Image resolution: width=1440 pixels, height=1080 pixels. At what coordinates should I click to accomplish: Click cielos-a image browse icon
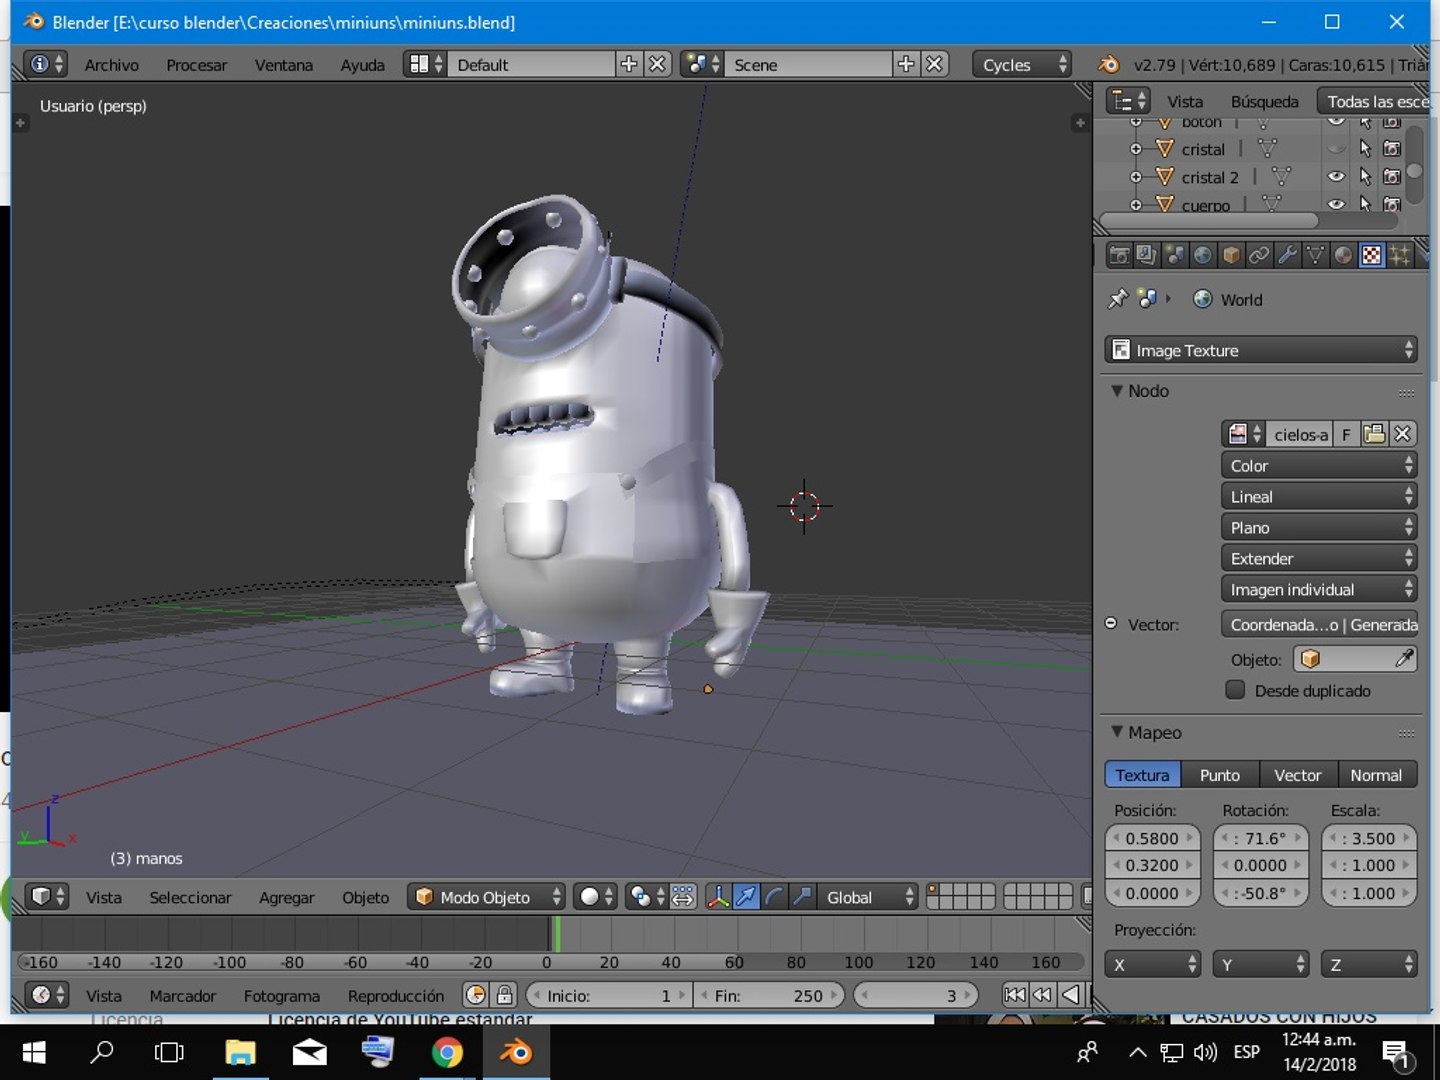click(1243, 434)
